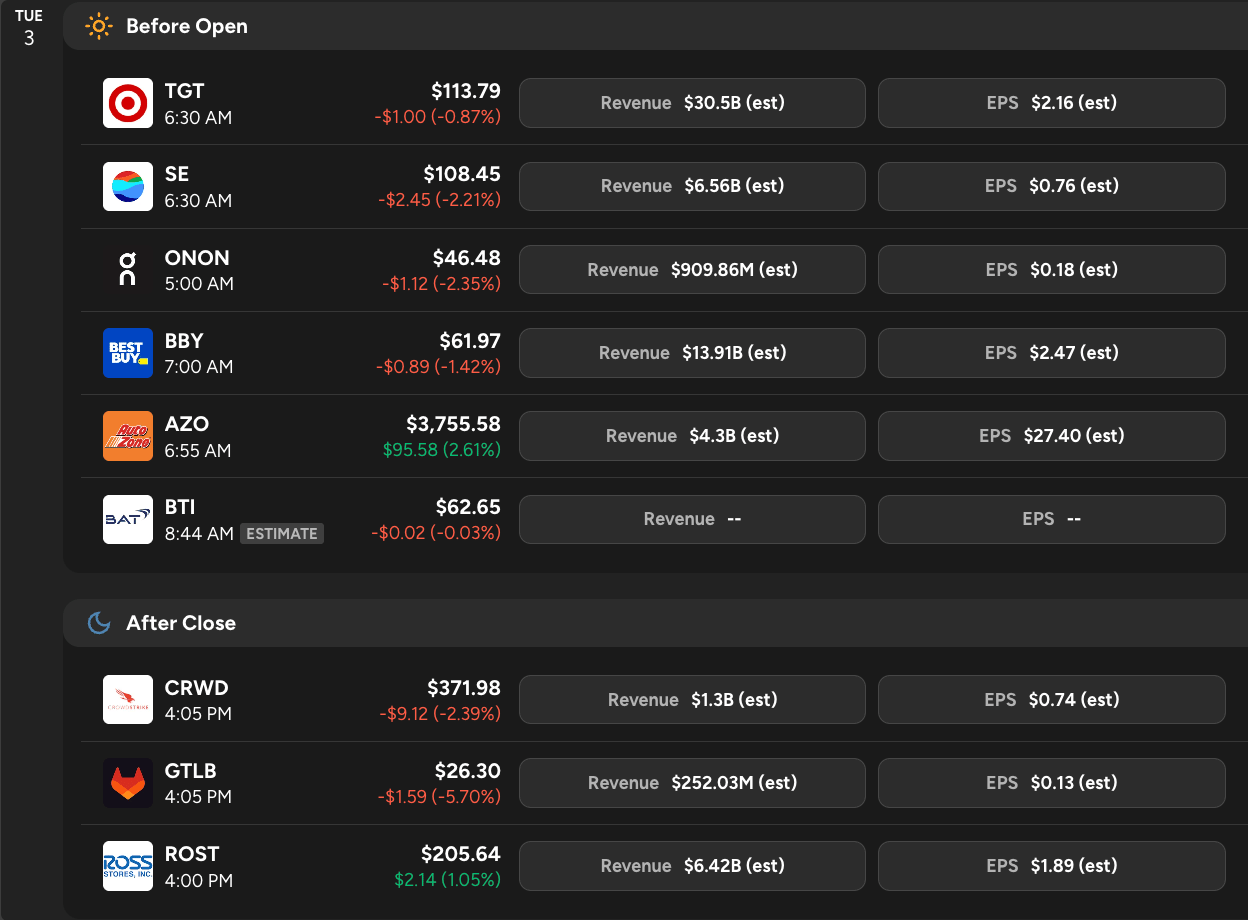This screenshot has width=1248, height=920.
Task: View AZO EPS $27.40 estimate
Action: tap(1052, 436)
